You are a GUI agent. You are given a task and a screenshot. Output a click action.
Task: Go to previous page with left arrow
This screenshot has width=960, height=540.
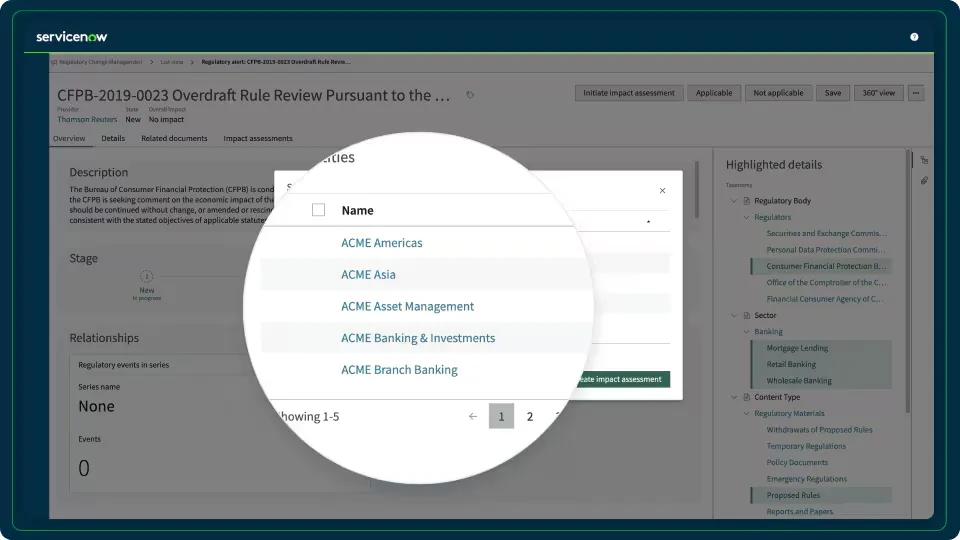click(473, 416)
